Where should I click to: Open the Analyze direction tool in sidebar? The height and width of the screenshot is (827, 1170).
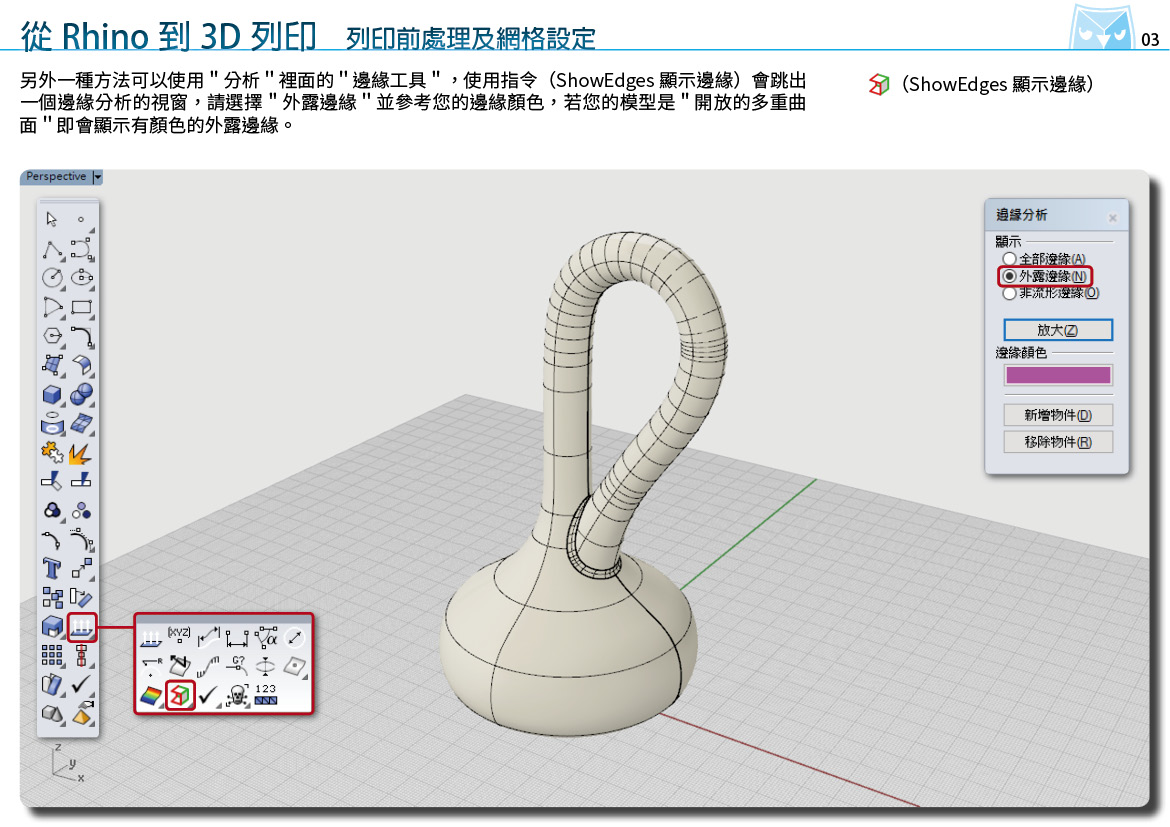pos(81,627)
